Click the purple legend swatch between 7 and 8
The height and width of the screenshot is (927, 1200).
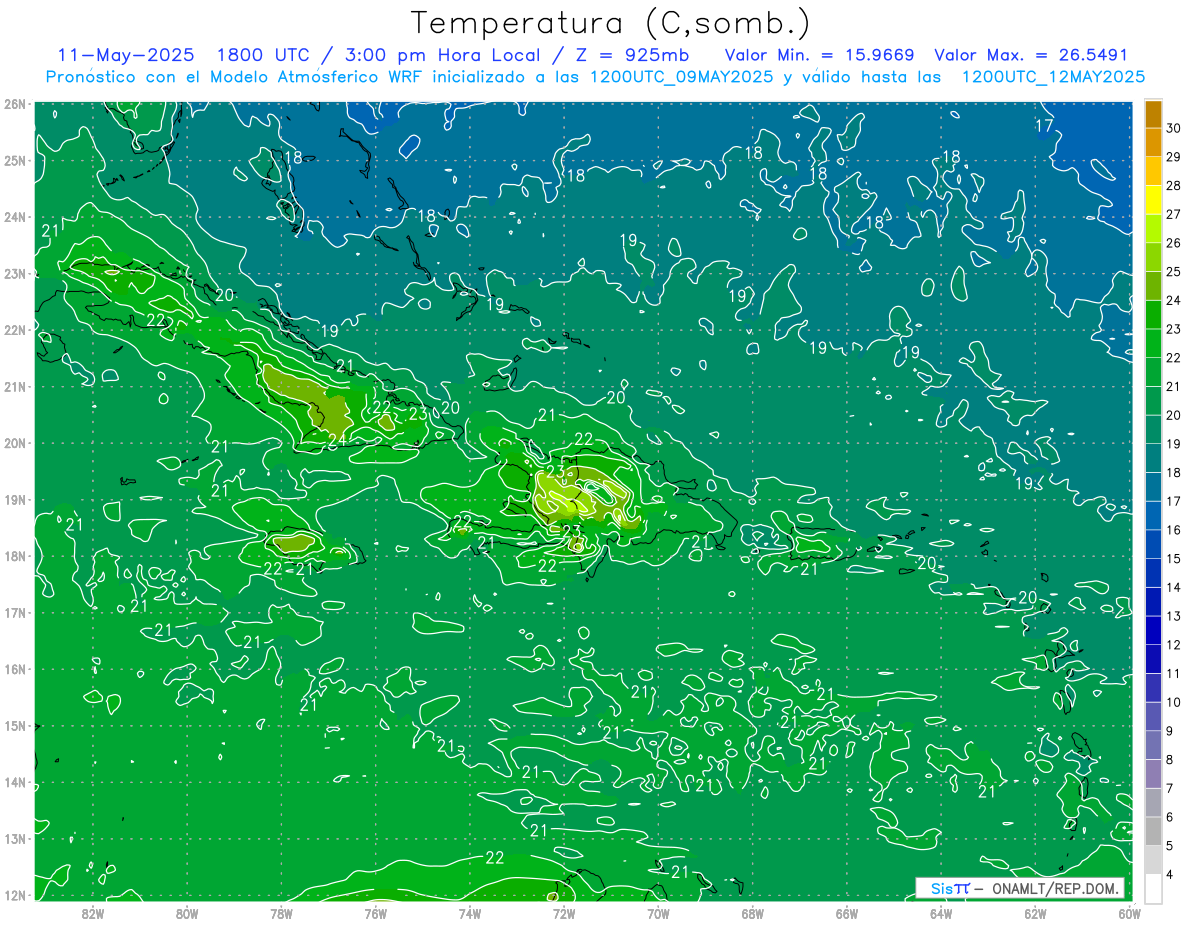[x=1153, y=773]
